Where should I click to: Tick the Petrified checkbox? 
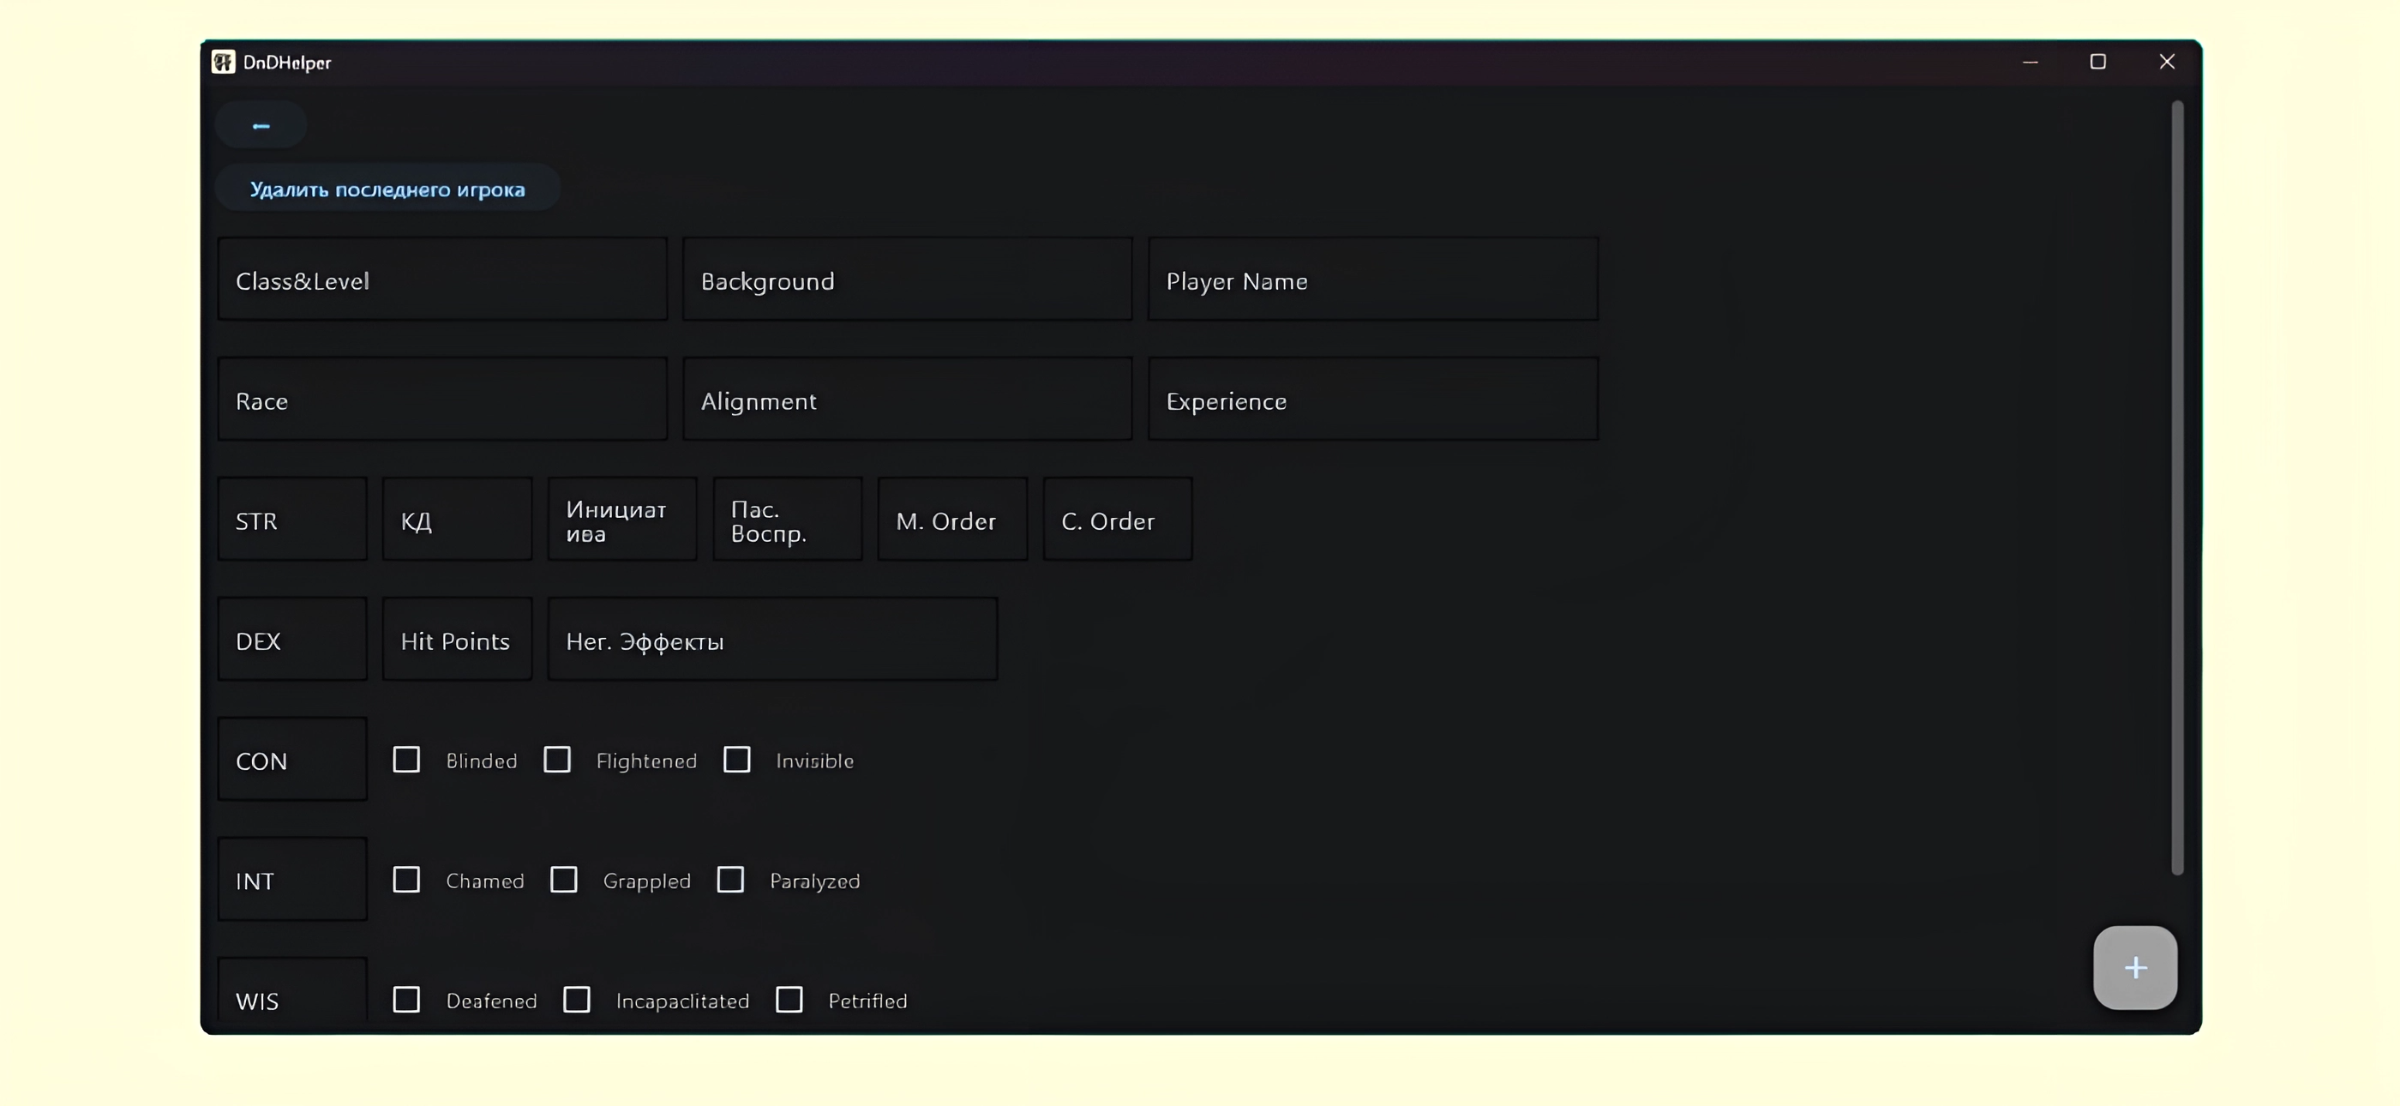coord(789,1000)
